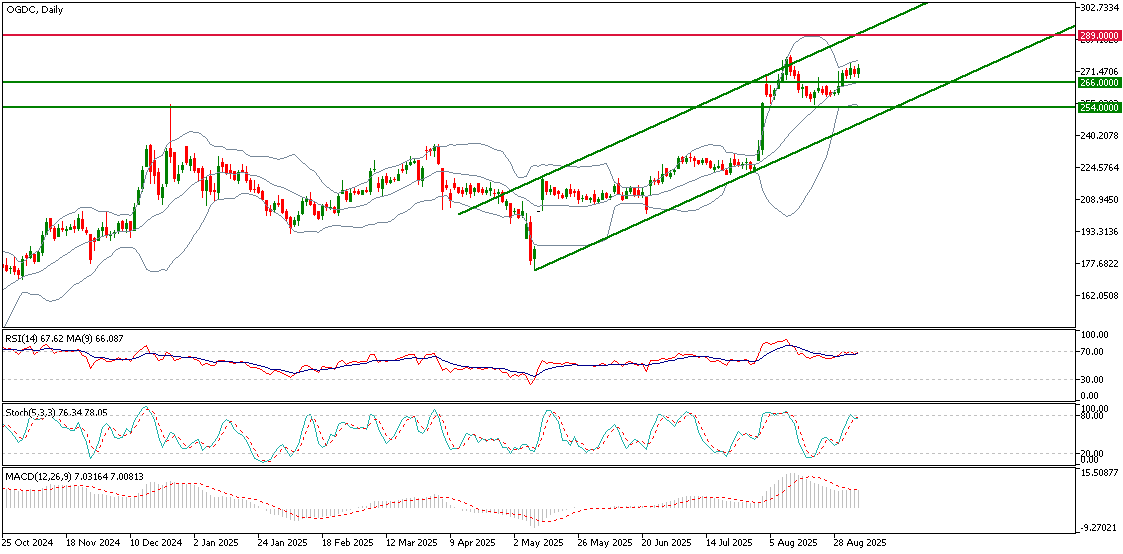Click the 10 Dec 2024 date label

tap(155, 543)
